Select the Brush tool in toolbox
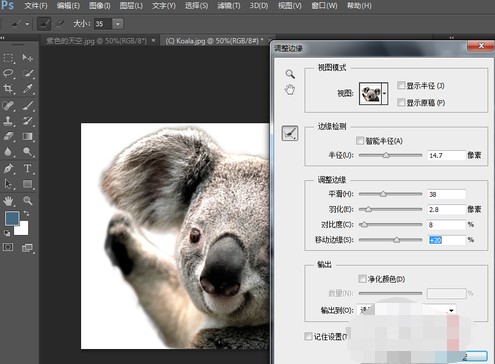The width and height of the screenshot is (495, 364). [28, 105]
